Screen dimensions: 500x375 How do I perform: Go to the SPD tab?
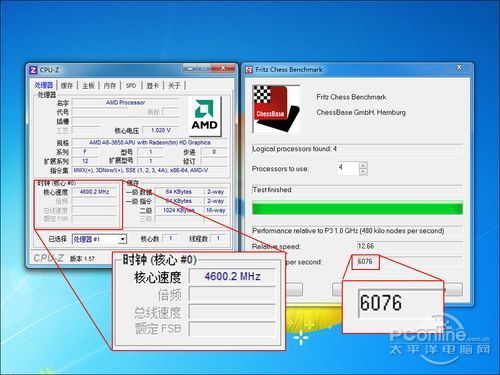(x=131, y=86)
